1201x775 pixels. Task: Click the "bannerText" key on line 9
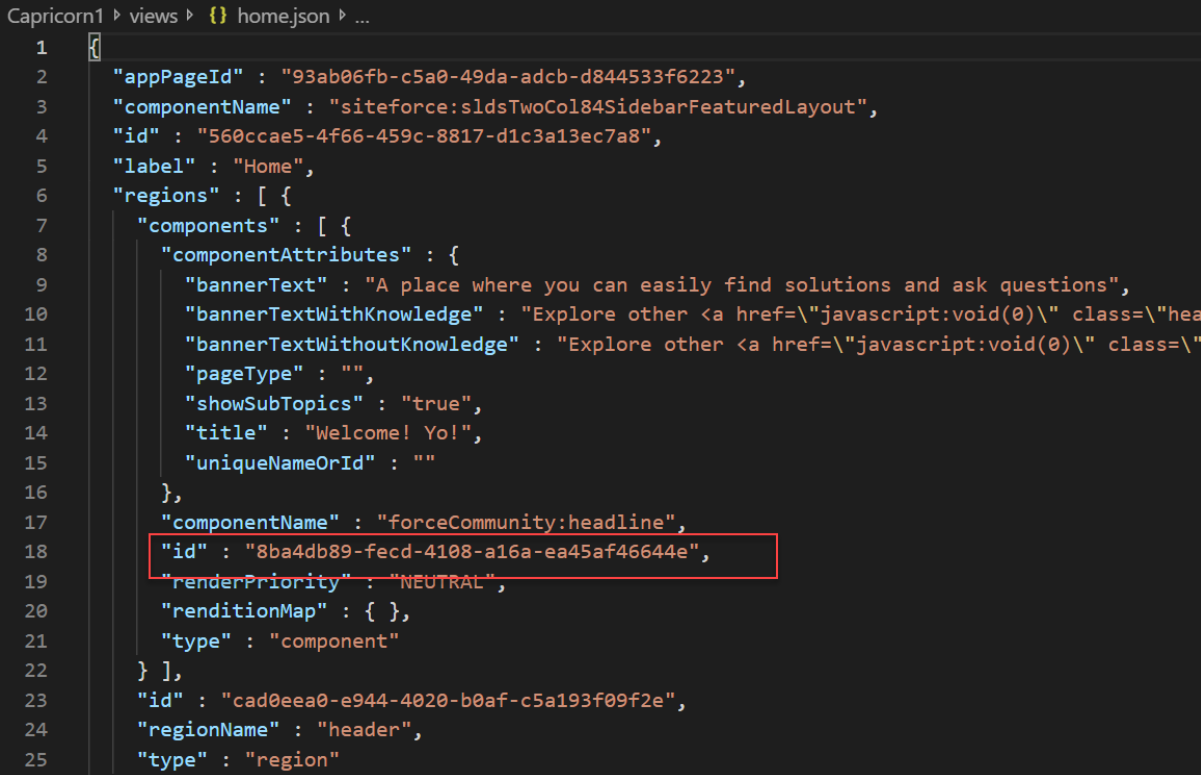coord(256,285)
